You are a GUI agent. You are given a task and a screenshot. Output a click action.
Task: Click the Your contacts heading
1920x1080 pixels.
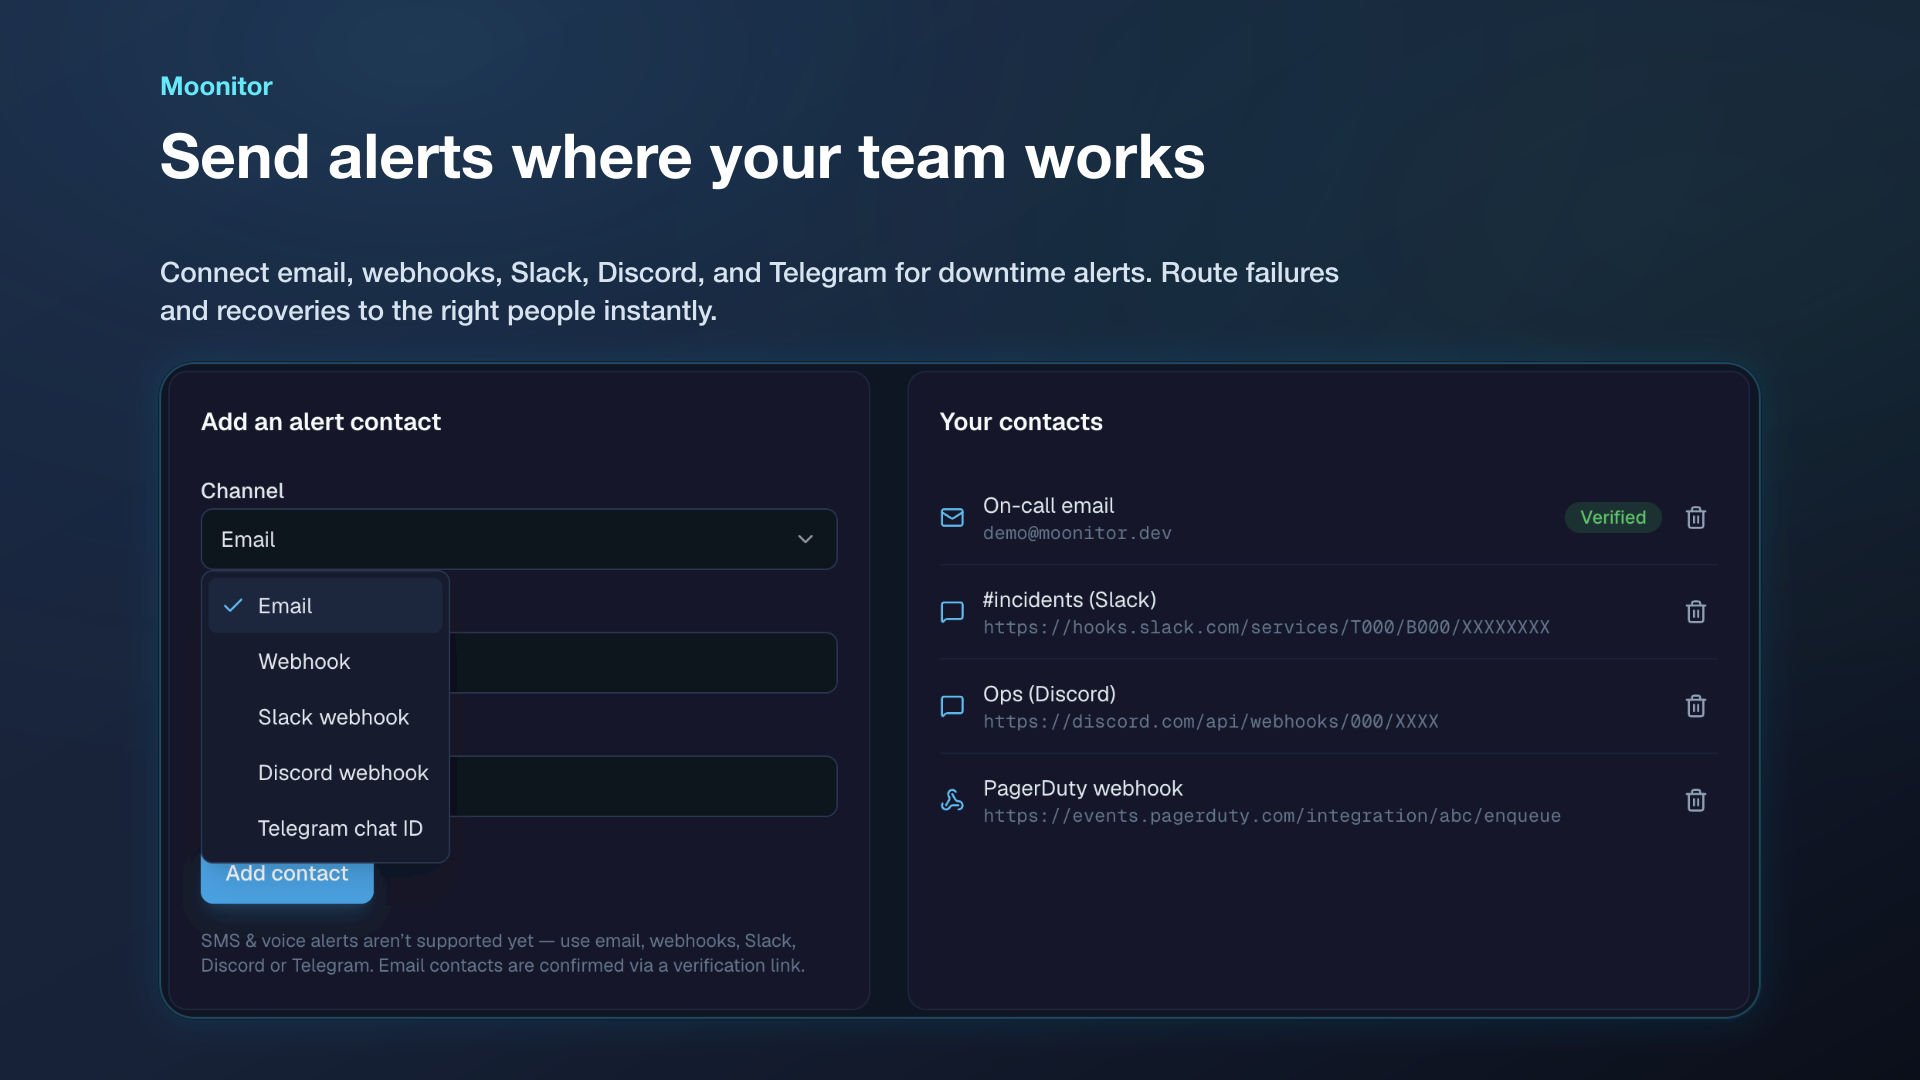(x=1021, y=422)
